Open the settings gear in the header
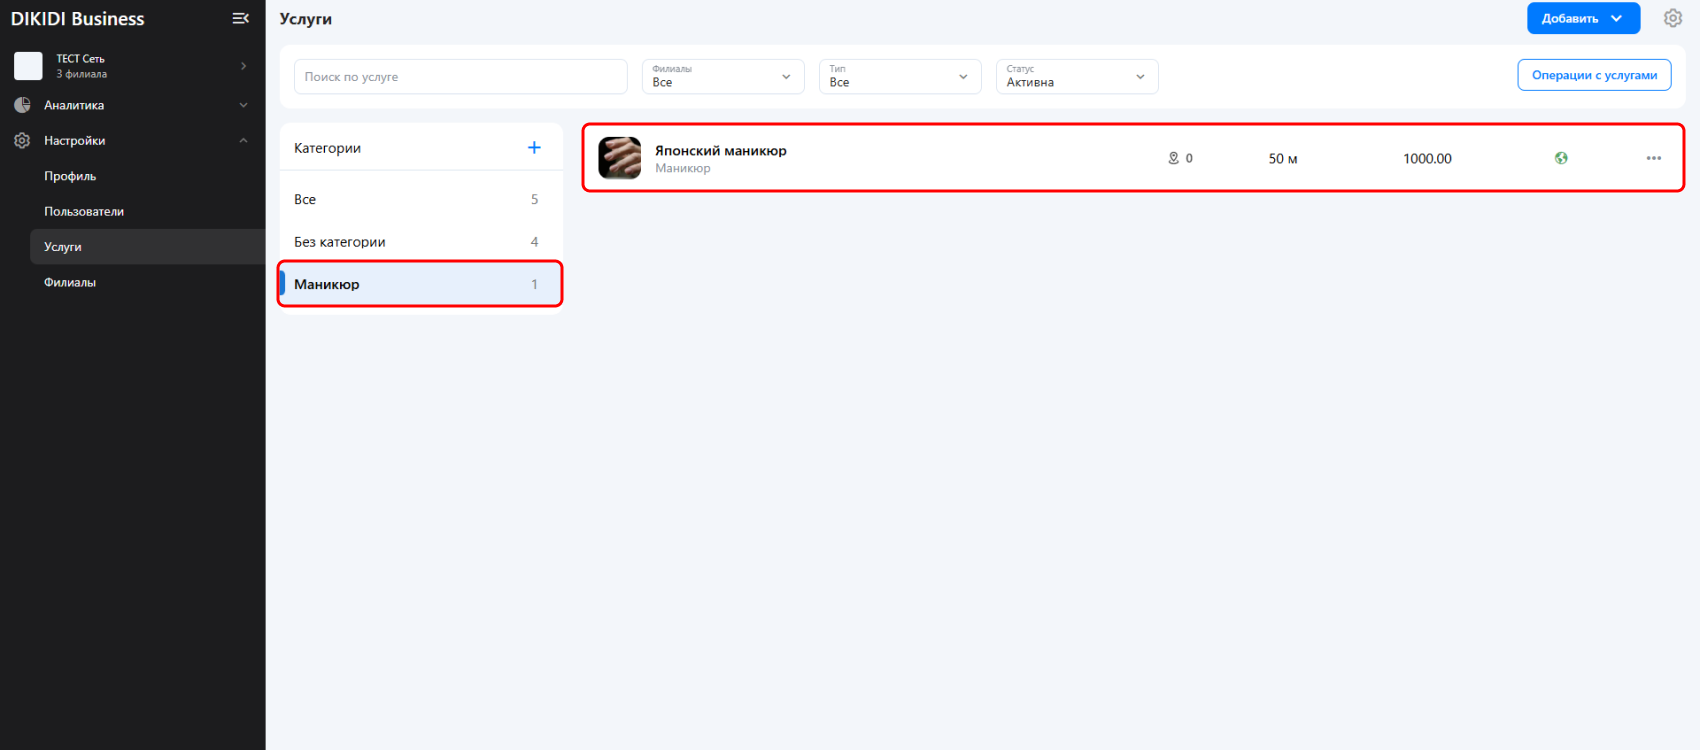 tap(1672, 18)
